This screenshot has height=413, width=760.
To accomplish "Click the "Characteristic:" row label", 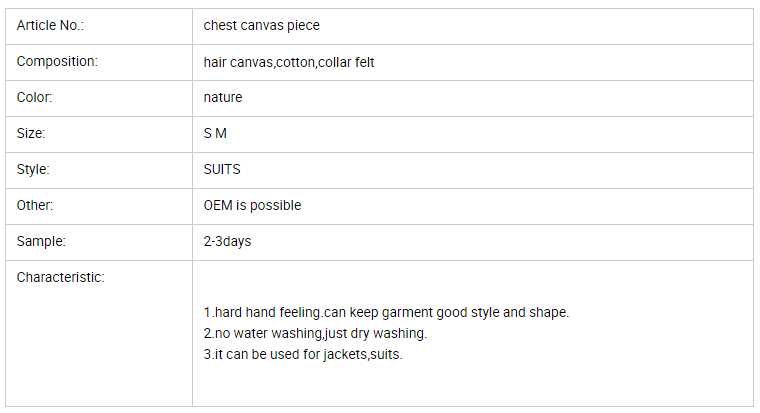I will (x=60, y=277).
